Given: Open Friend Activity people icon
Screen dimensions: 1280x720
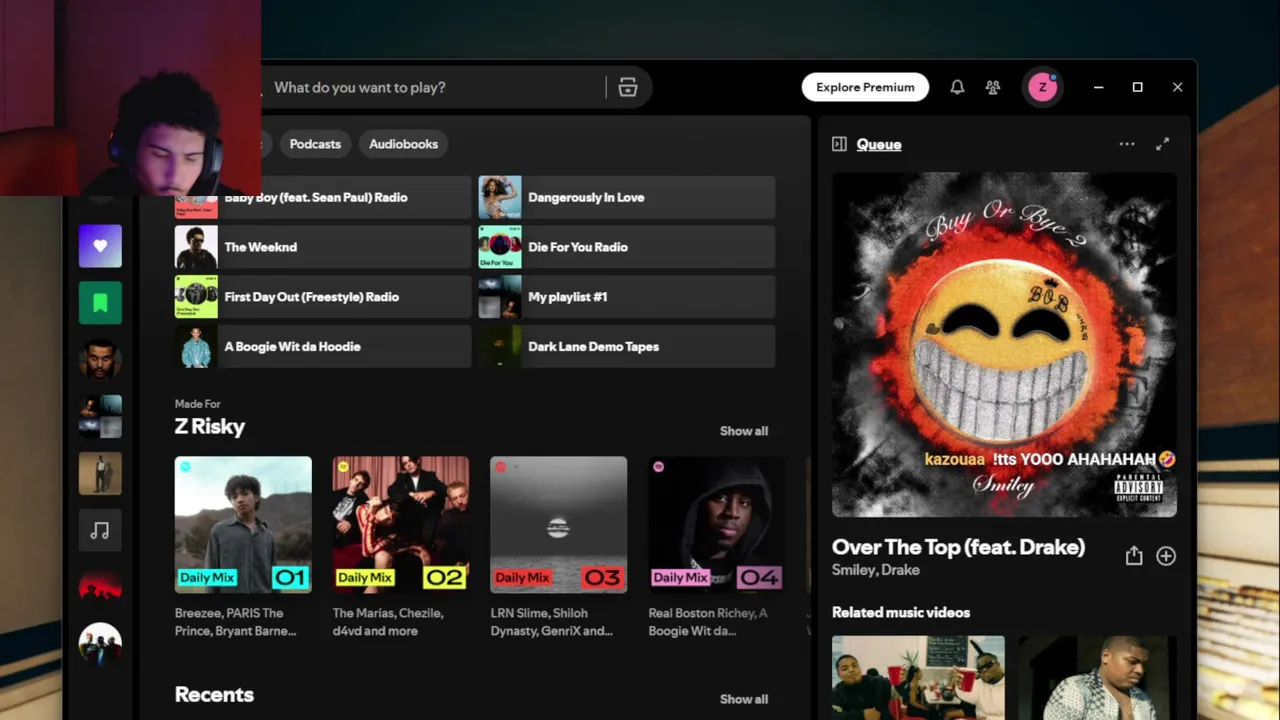Looking at the screenshot, I should 993,87.
